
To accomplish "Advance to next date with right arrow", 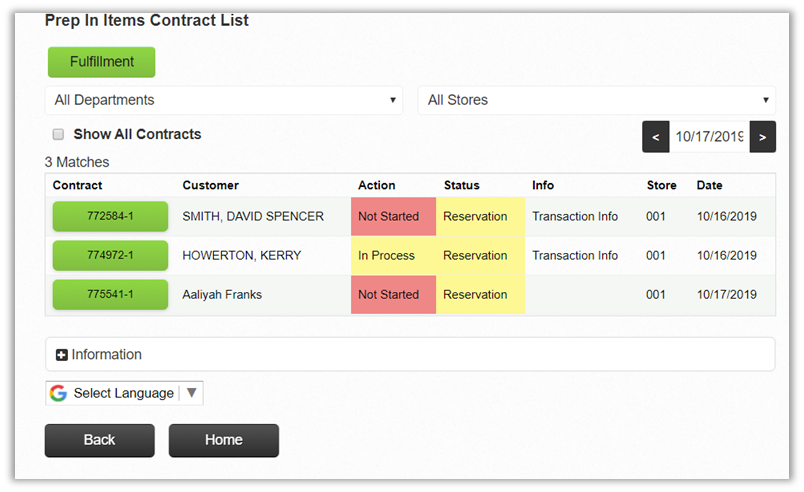I will pyautogui.click(x=762, y=137).
